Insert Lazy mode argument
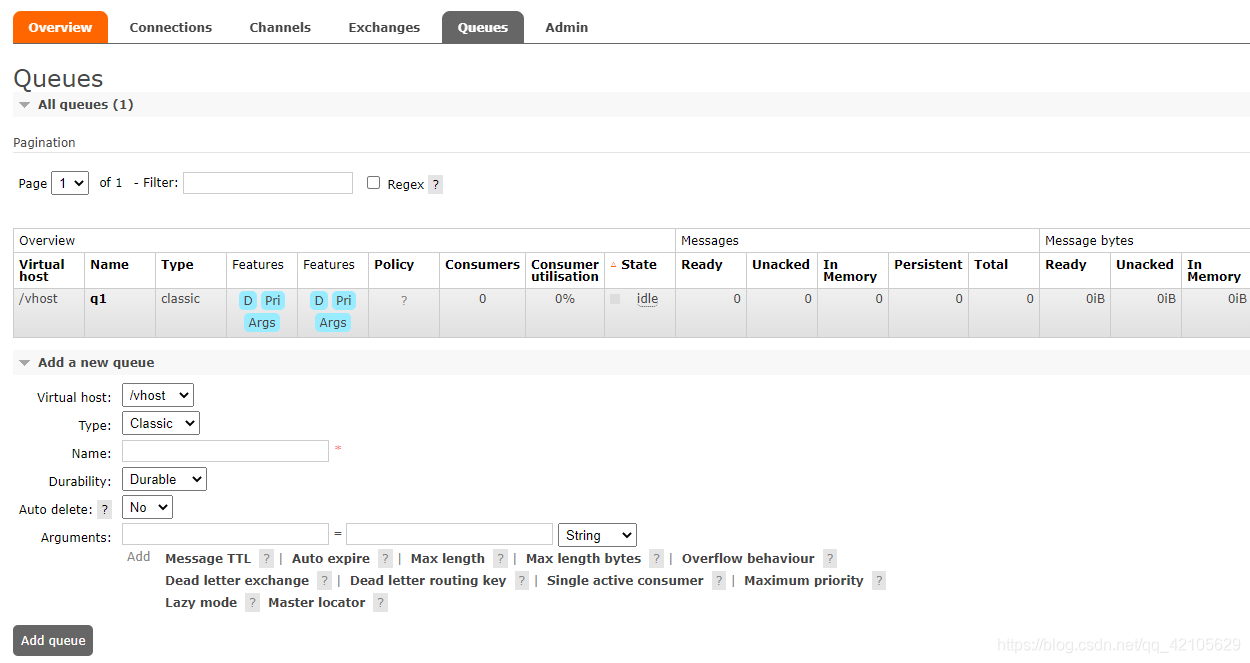The image size is (1250, 663). coord(201,603)
